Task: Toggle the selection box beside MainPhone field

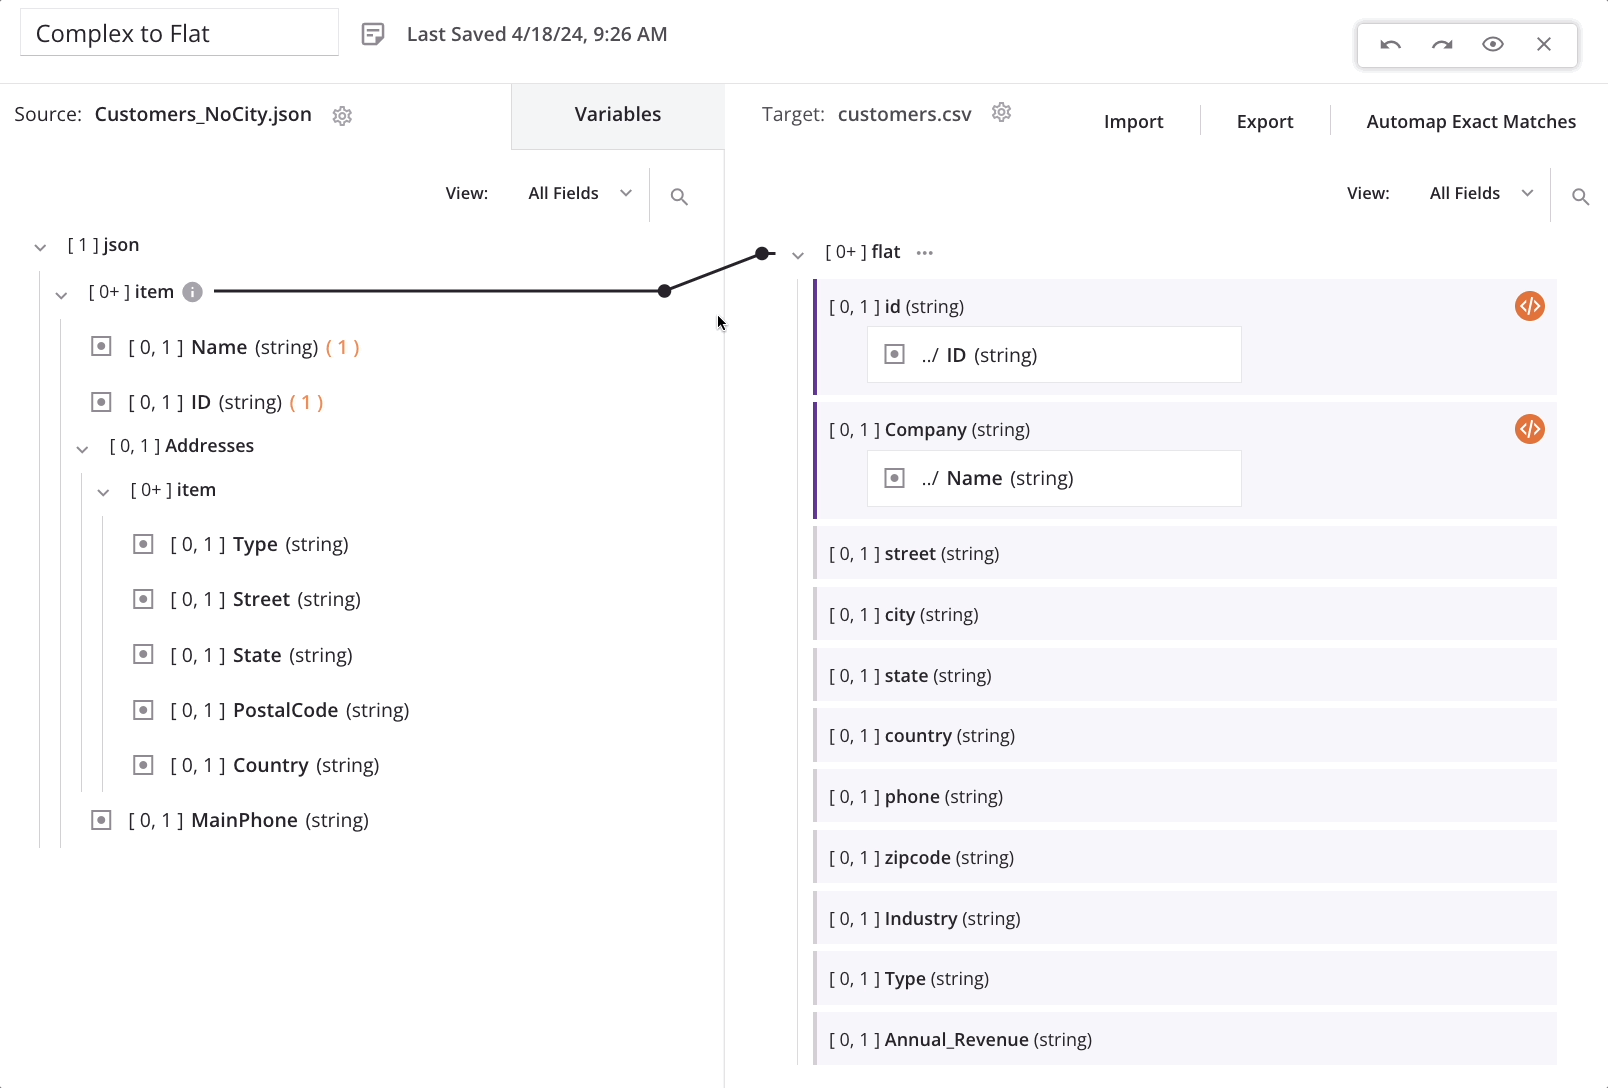Action: (x=101, y=819)
